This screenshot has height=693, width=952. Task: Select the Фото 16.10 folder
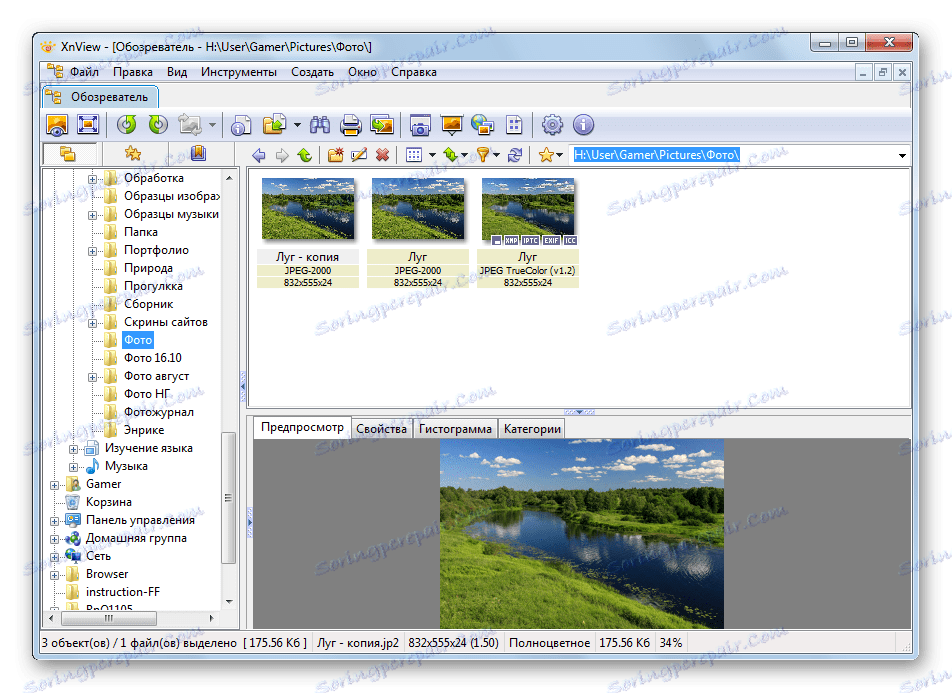click(153, 358)
